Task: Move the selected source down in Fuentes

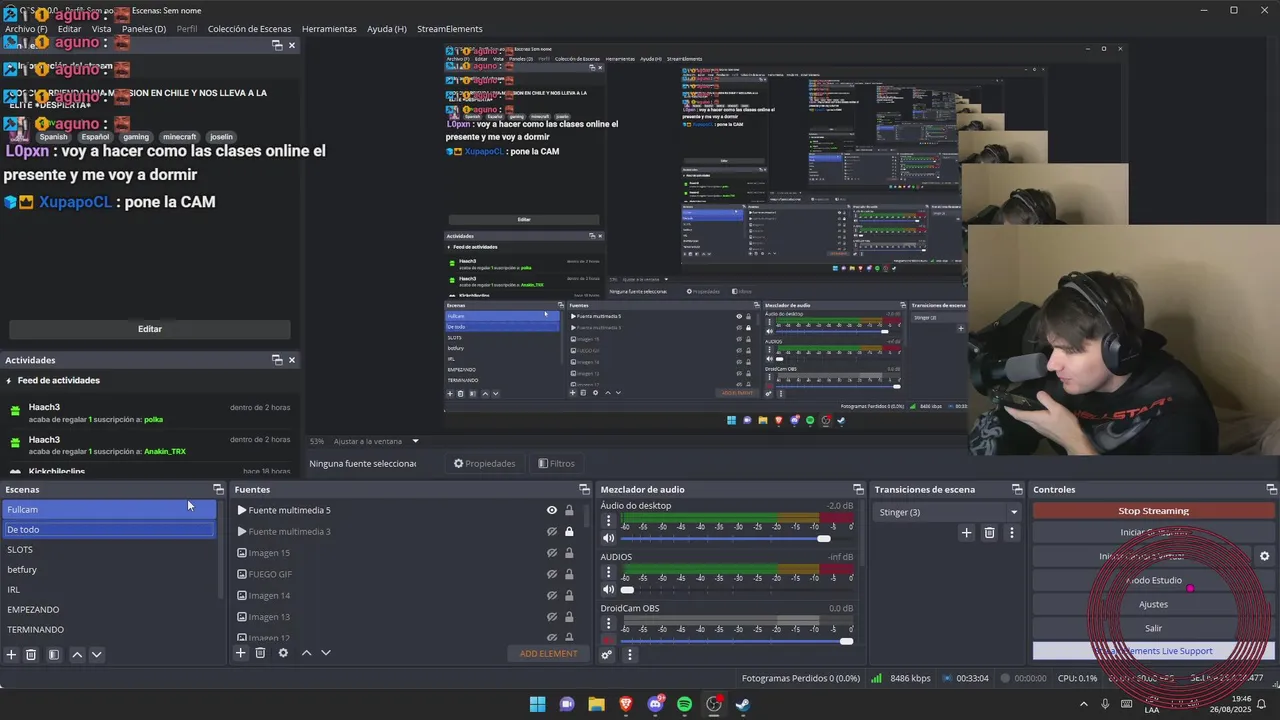Action: click(x=325, y=653)
